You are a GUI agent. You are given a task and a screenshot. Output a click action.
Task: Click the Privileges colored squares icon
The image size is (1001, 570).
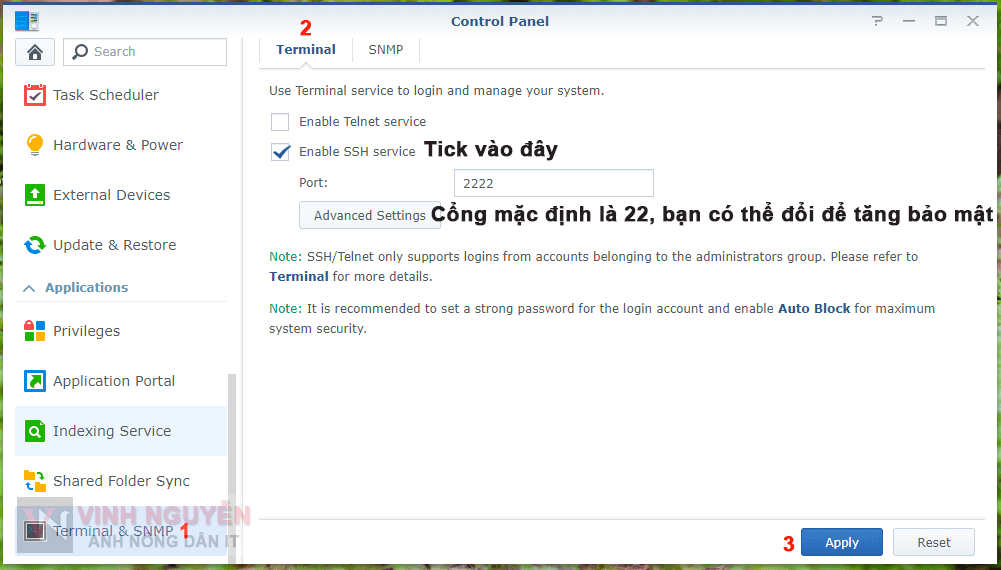pos(35,331)
